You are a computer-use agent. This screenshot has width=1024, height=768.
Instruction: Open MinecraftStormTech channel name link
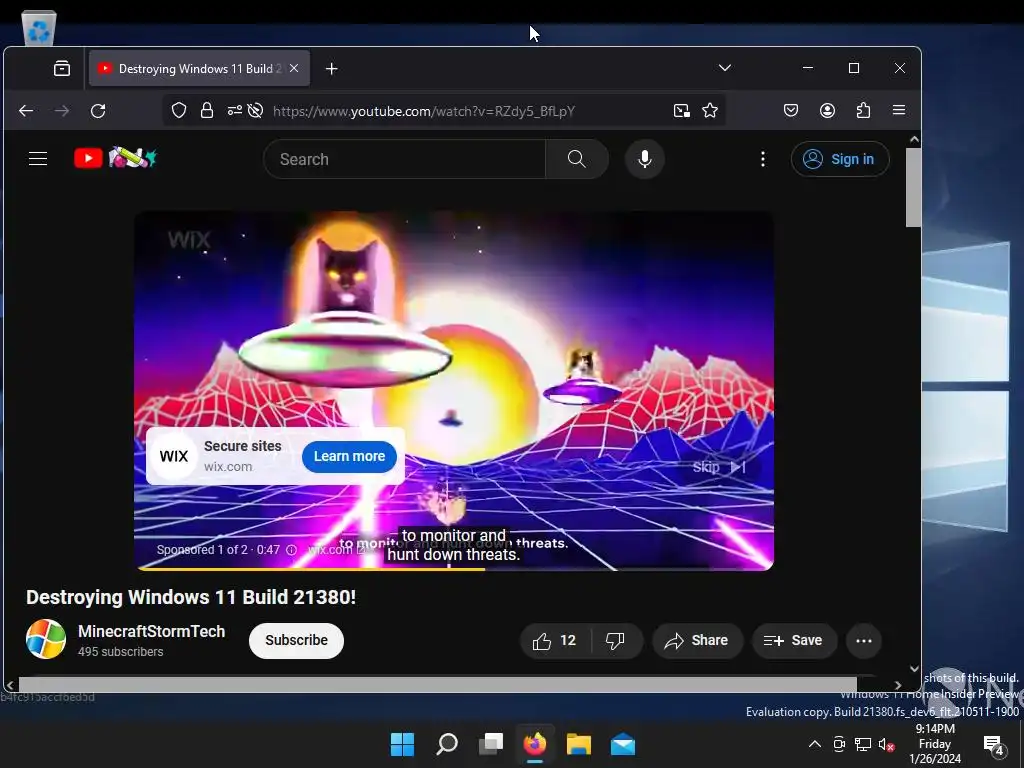152,631
